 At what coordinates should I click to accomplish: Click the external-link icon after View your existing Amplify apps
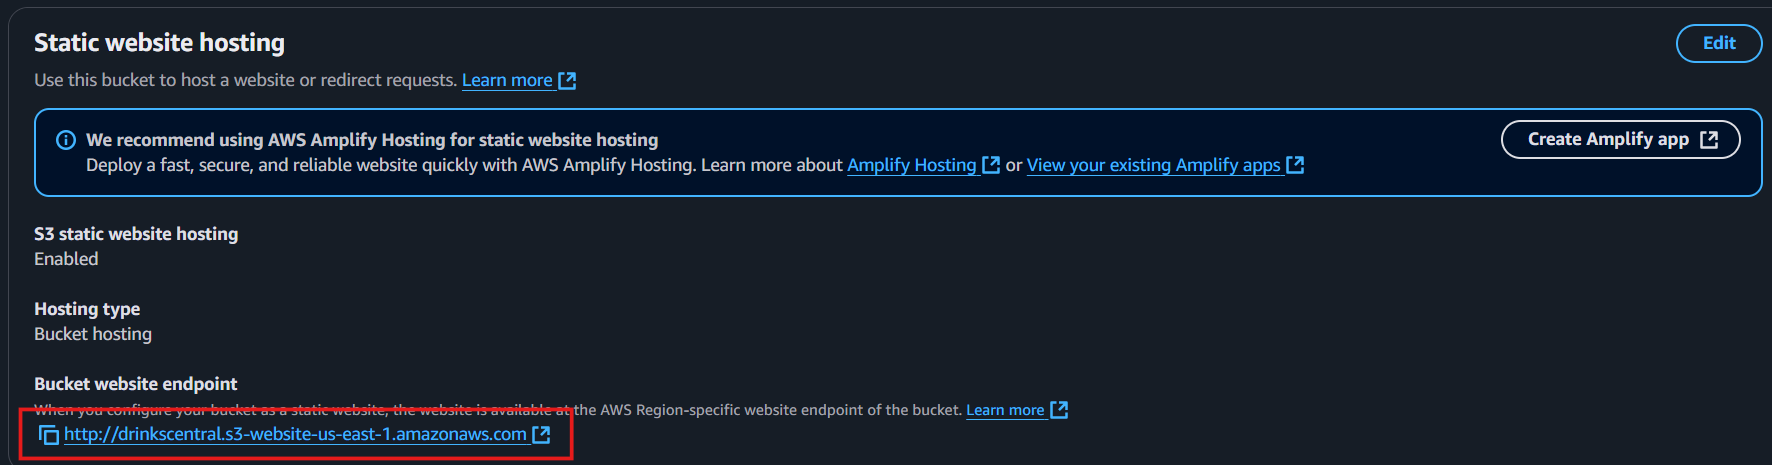click(1295, 165)
